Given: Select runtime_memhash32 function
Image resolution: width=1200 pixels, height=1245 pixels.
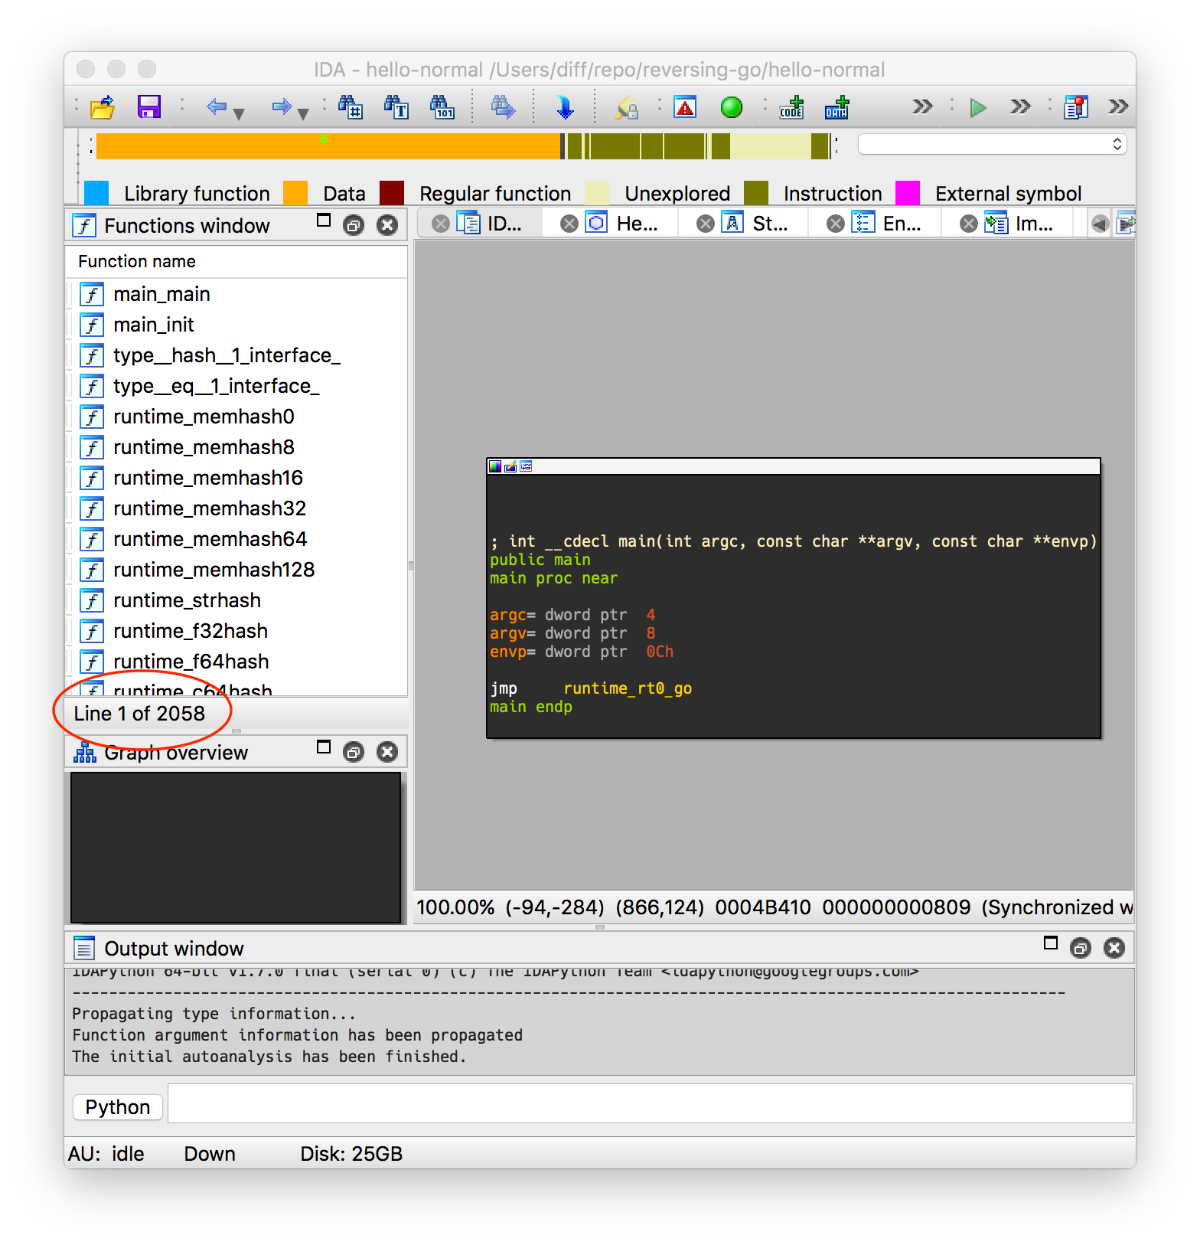Looking at the screenshot, I should coord(210,508).
